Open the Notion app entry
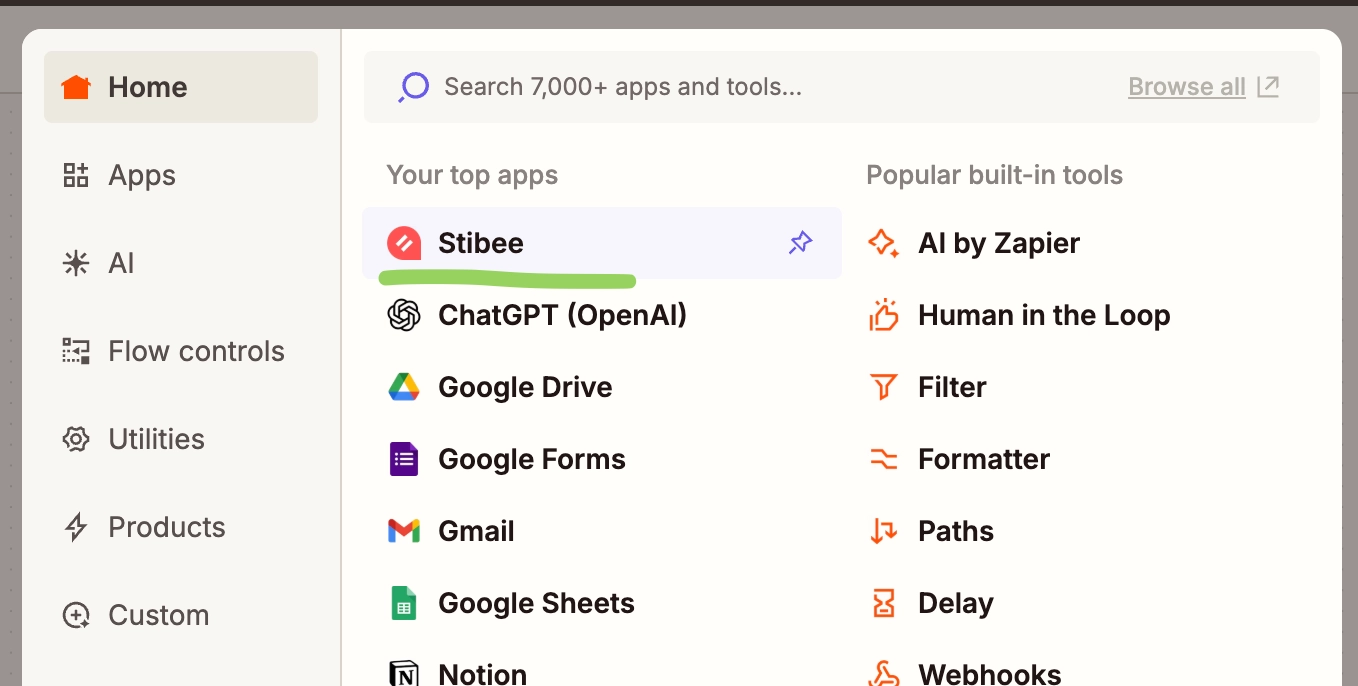The height and width of the screenshot is (686, 1358). (x=482, y=673)
